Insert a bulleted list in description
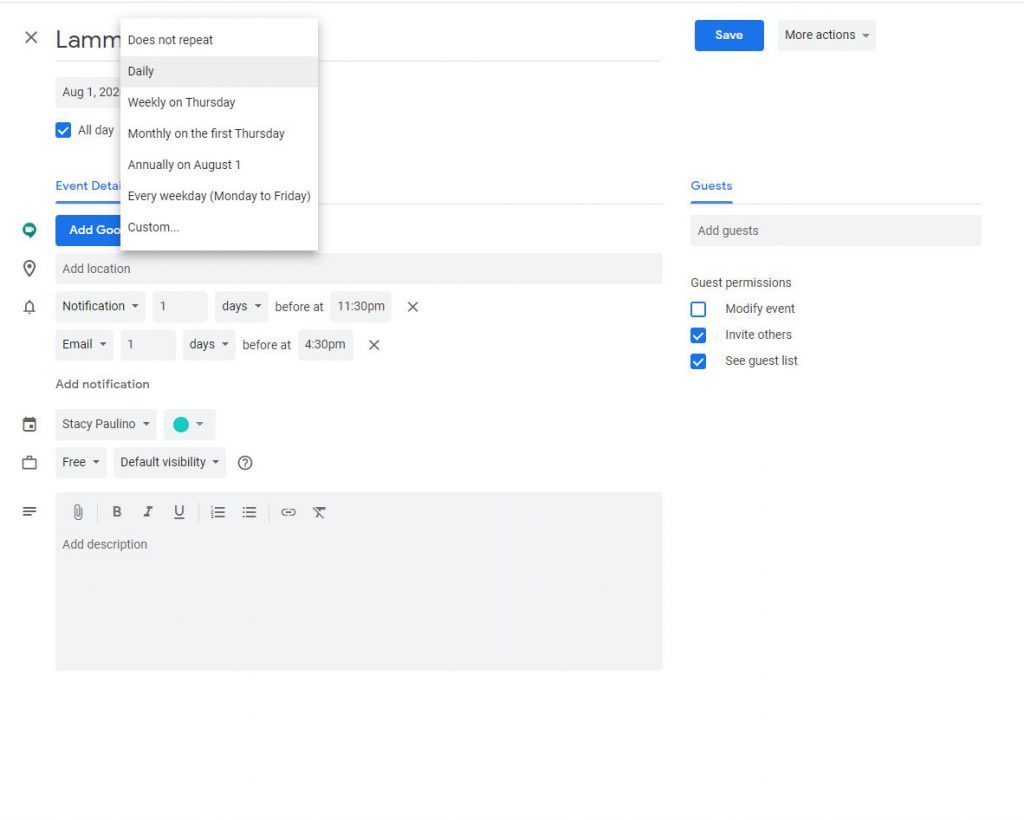 click(249, 513)
